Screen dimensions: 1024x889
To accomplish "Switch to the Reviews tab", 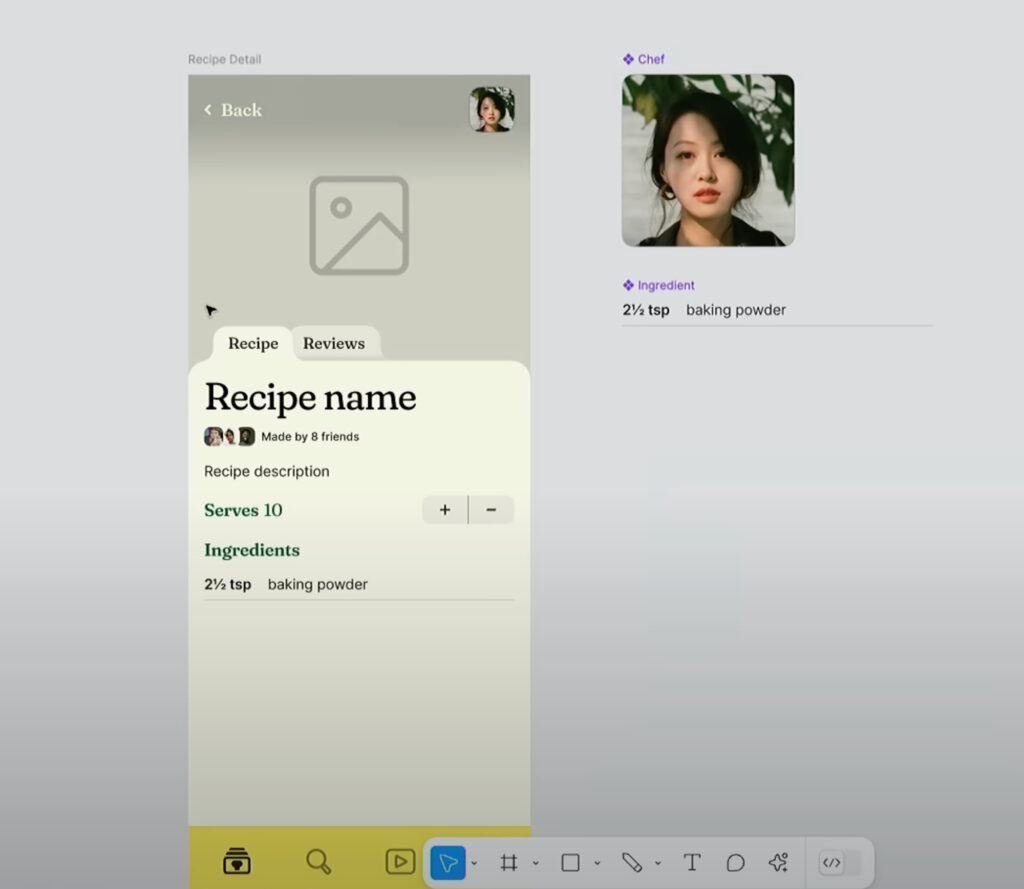I will click(x=334, y=343).
